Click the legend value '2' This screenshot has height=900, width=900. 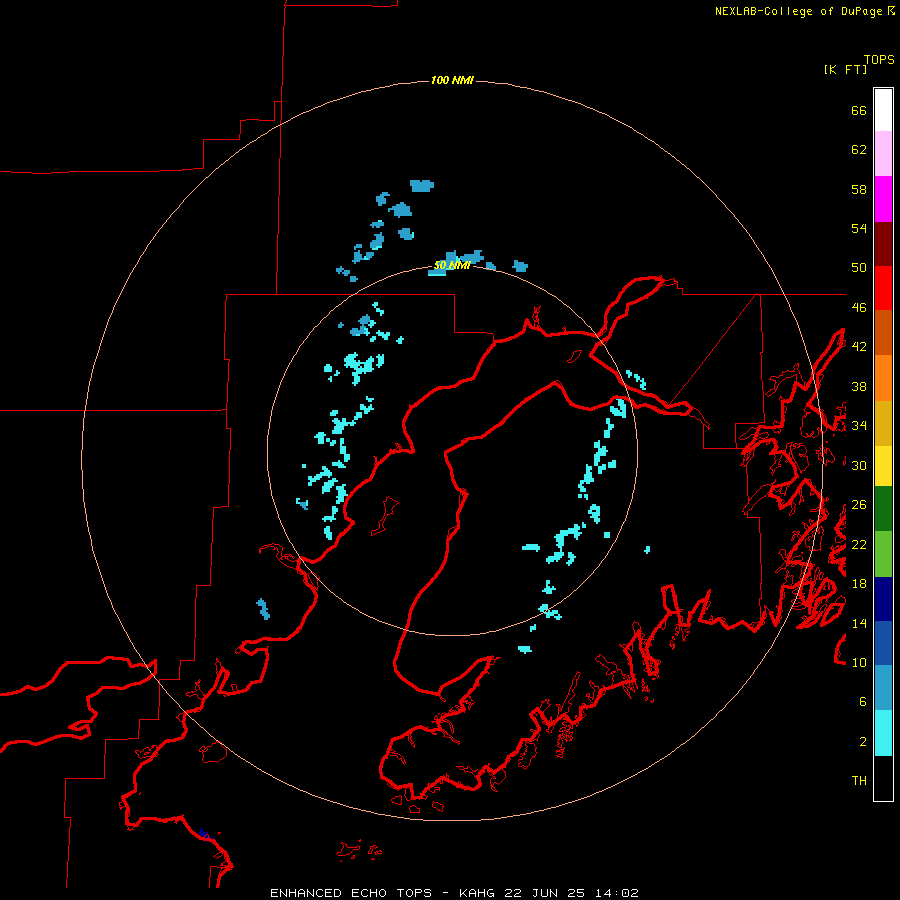pyautogui.click(x=863, y=742)
